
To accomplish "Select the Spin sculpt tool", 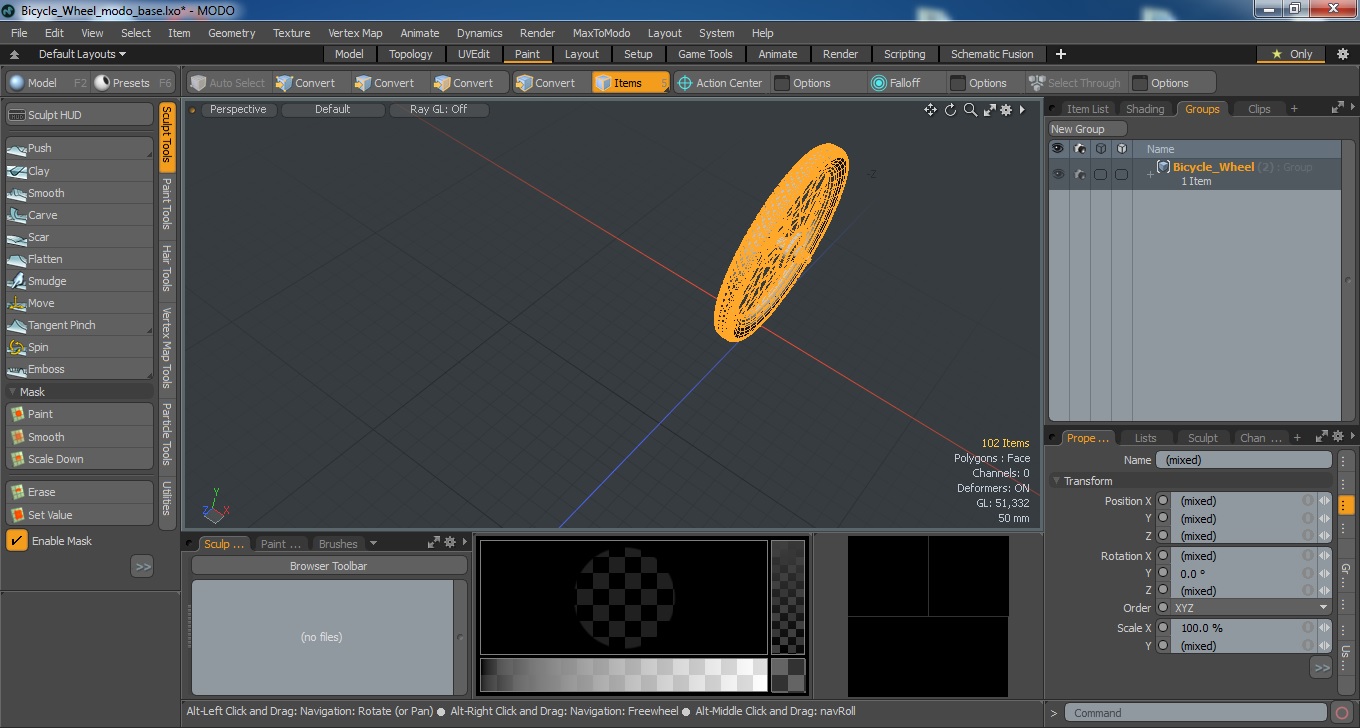I will coord(80,347).
